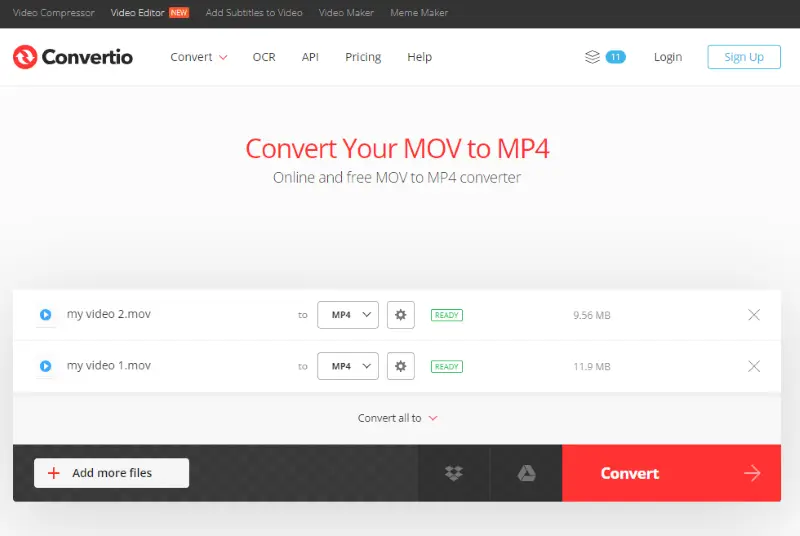Click file name my video 1.mov
This screenshot has height=536, width=800.
[109, 366]
